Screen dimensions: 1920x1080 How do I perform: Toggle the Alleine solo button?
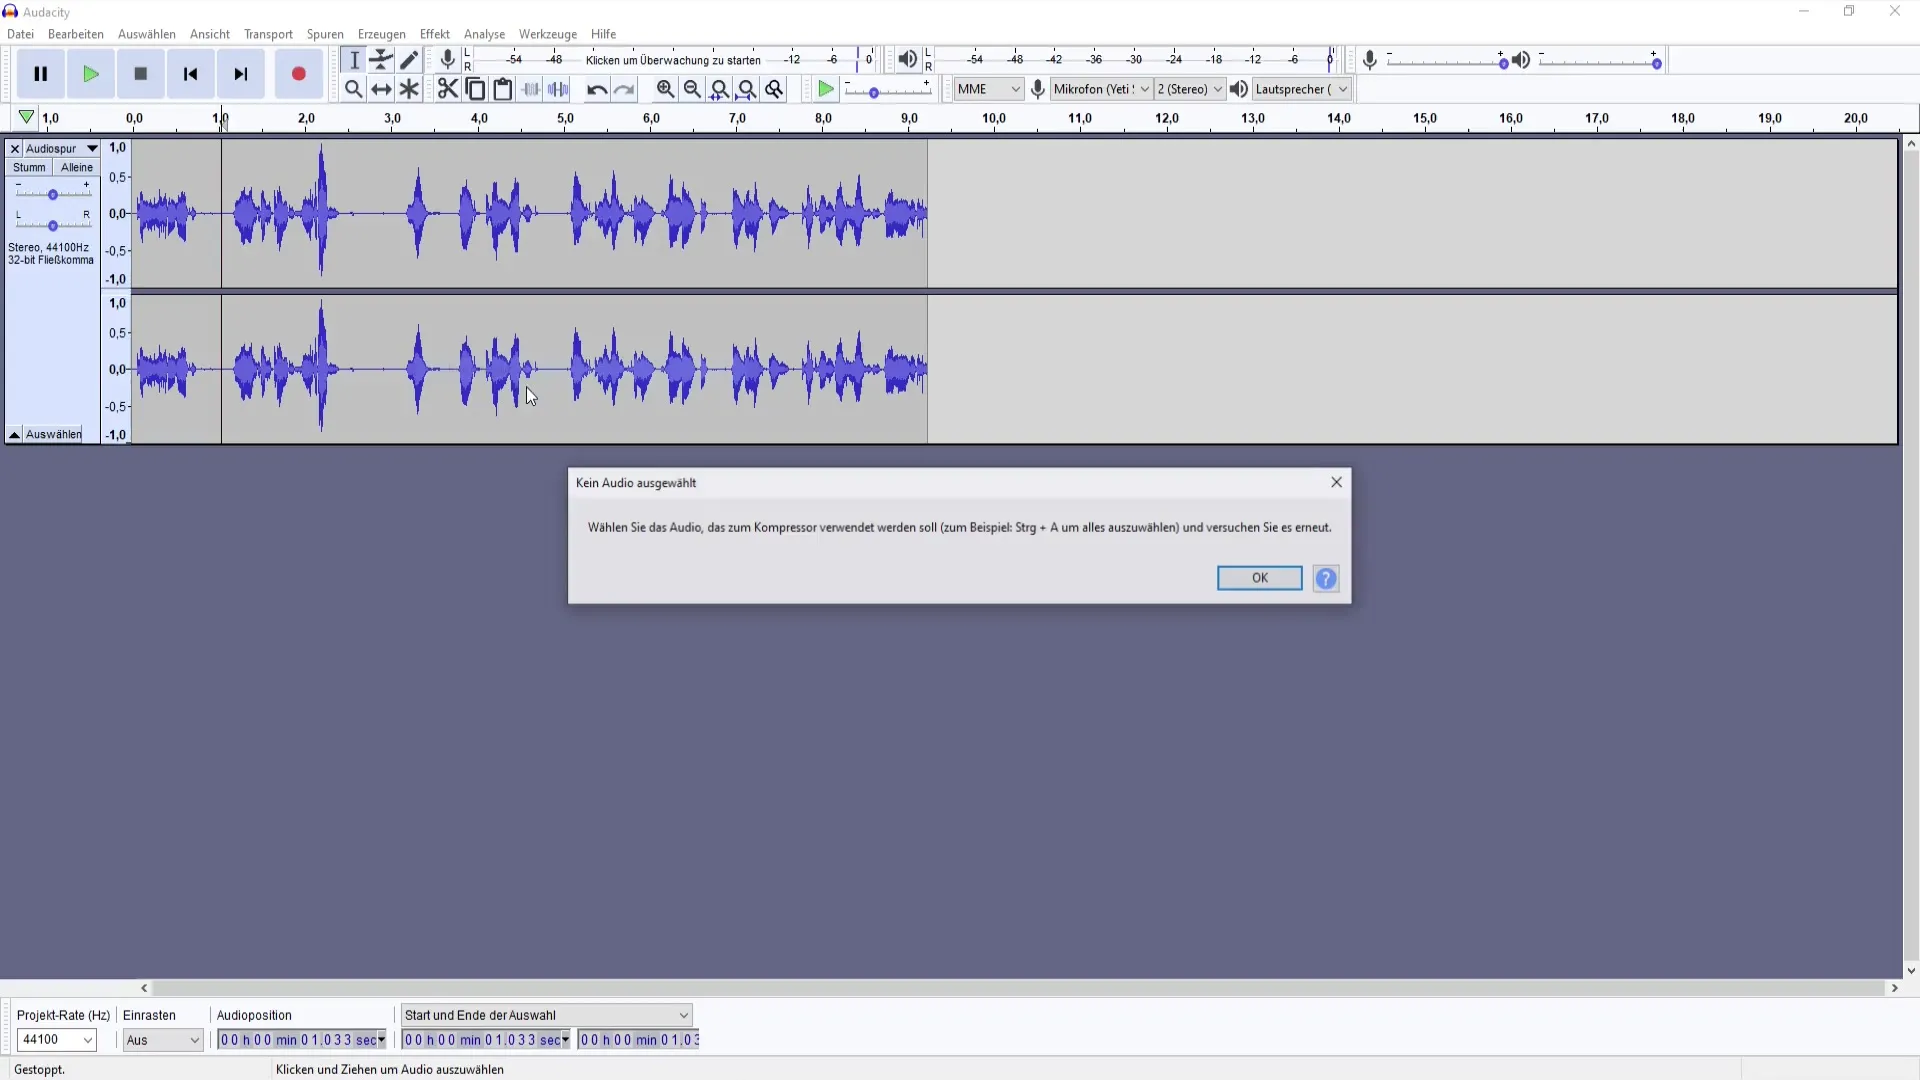tap(77, 168)
